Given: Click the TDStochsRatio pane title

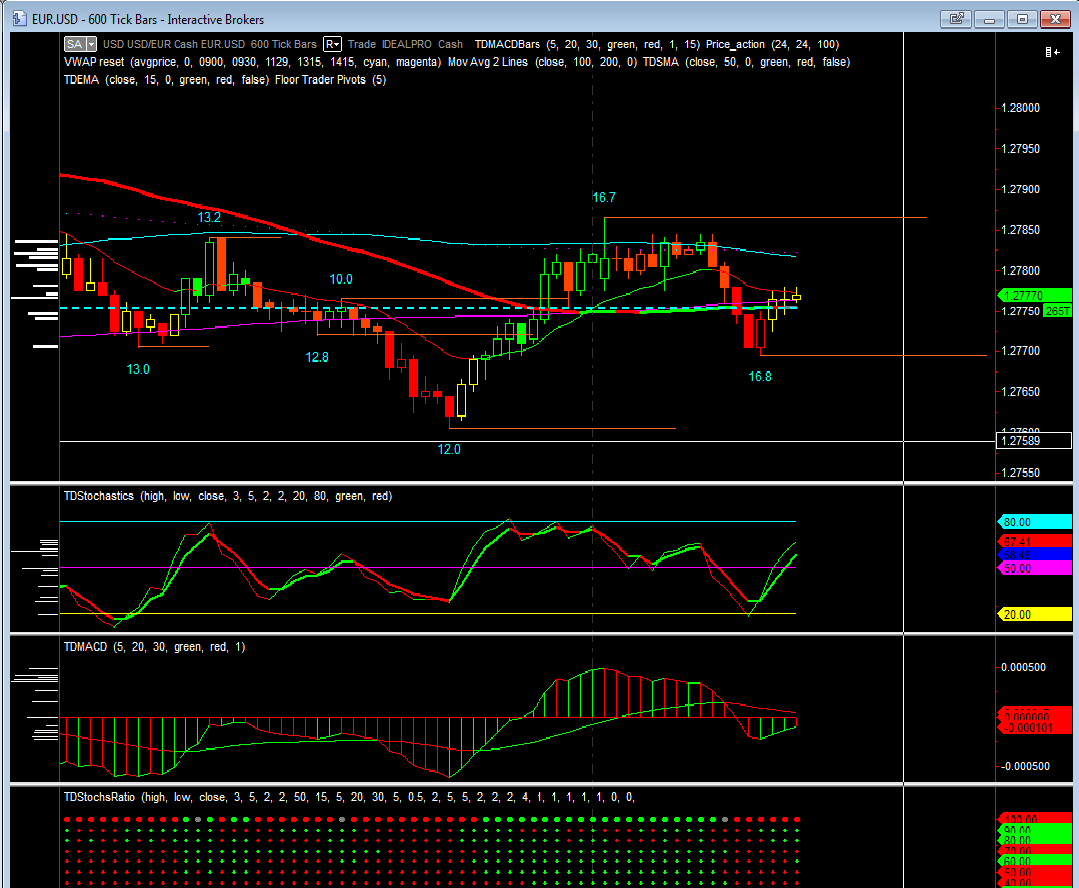Looking at the screenshot, I should 349,797.
